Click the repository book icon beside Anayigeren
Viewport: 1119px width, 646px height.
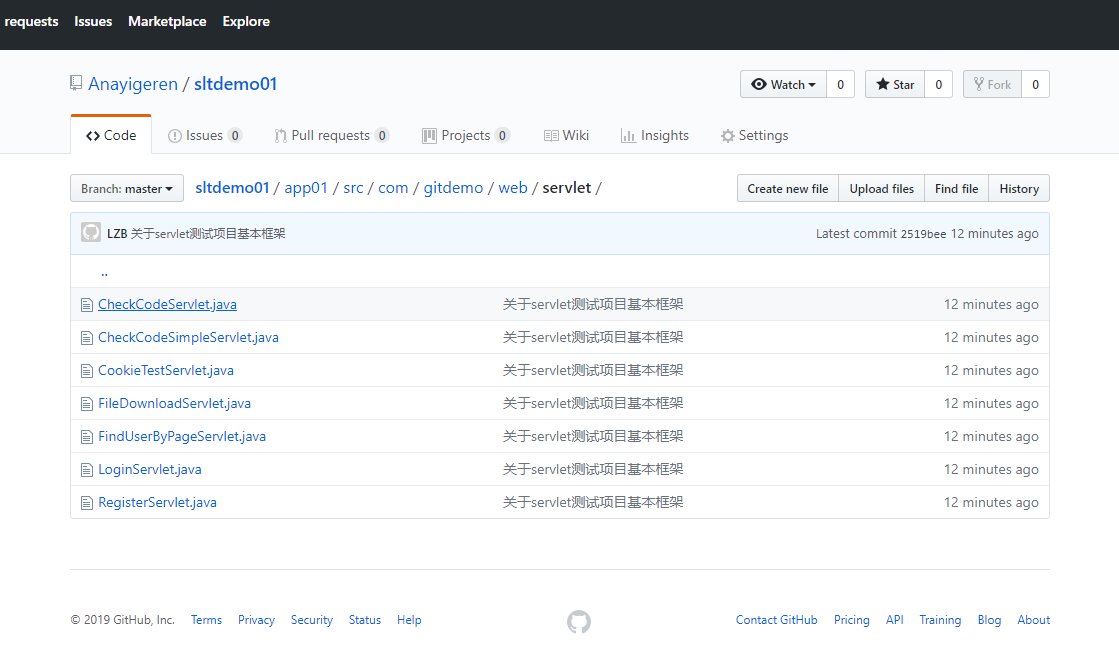click(76, 84)
